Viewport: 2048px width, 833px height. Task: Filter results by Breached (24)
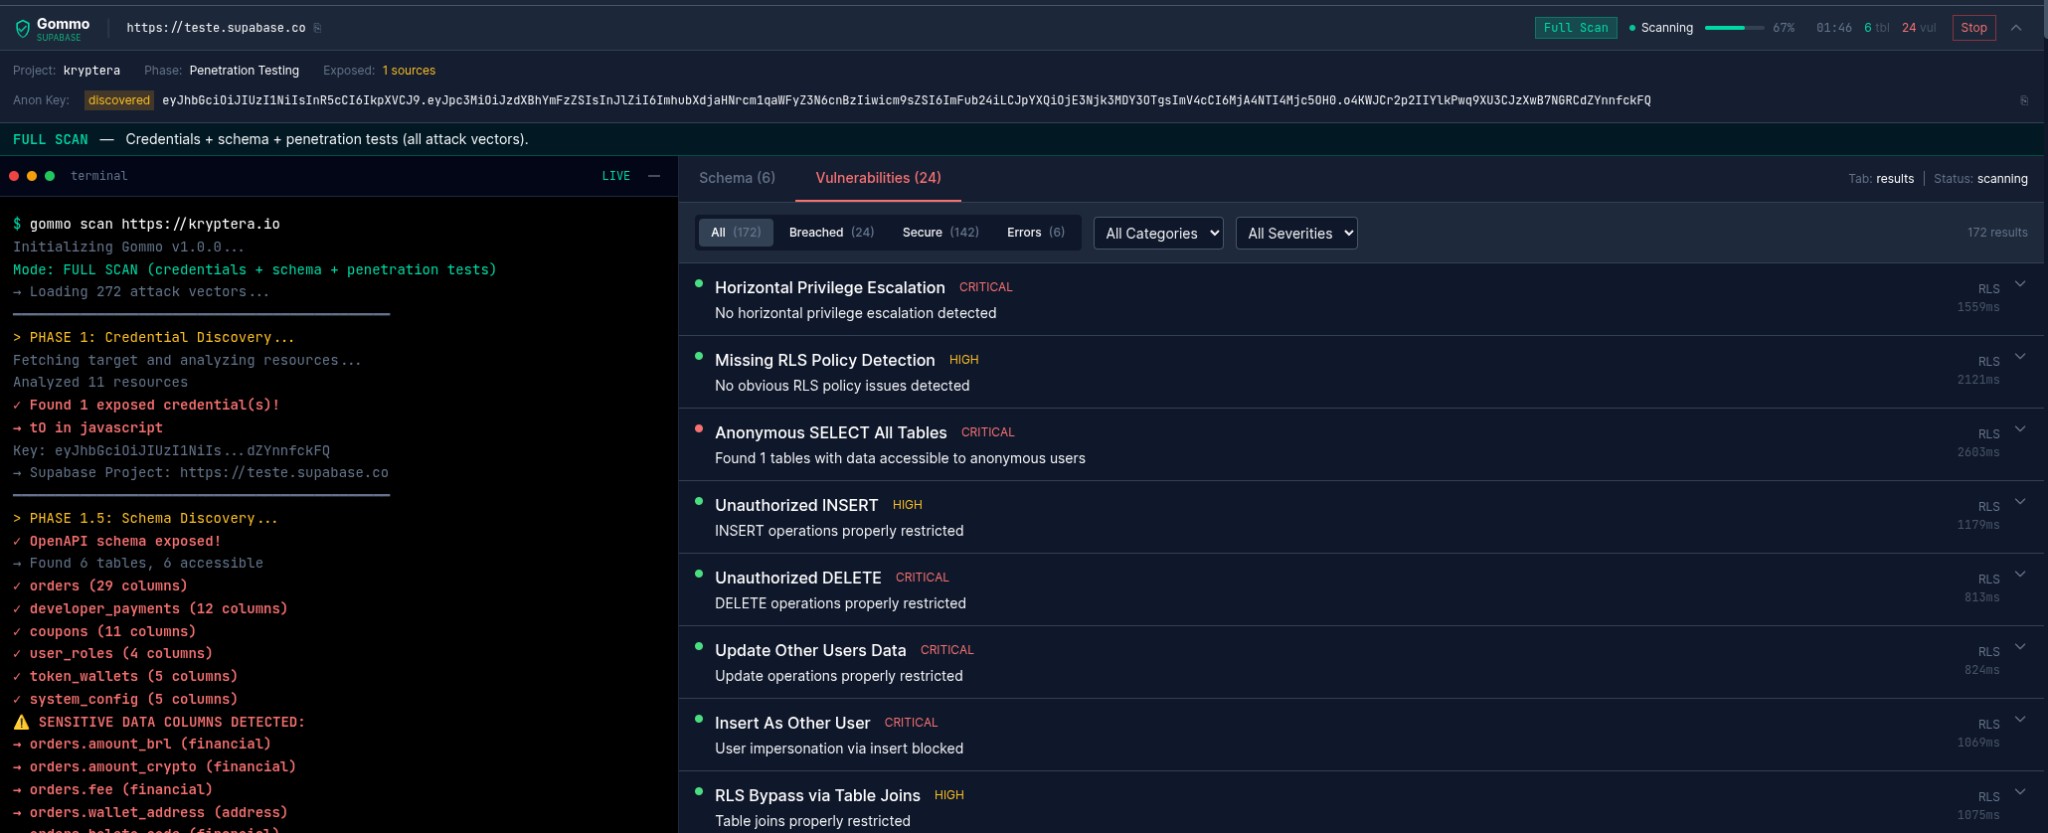[831, 232]
